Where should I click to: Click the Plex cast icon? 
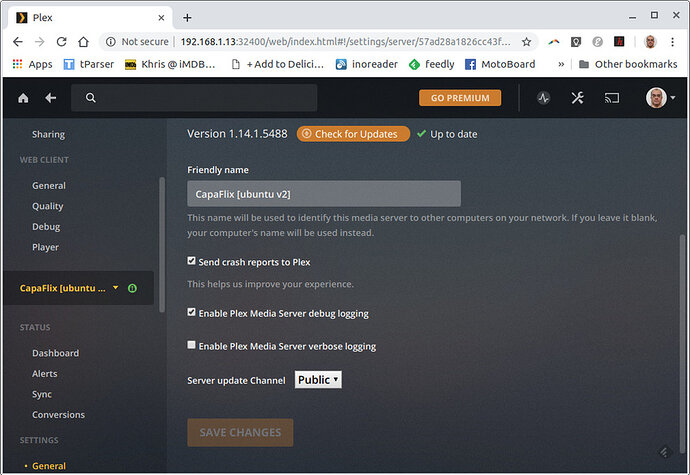pos(612,98)
